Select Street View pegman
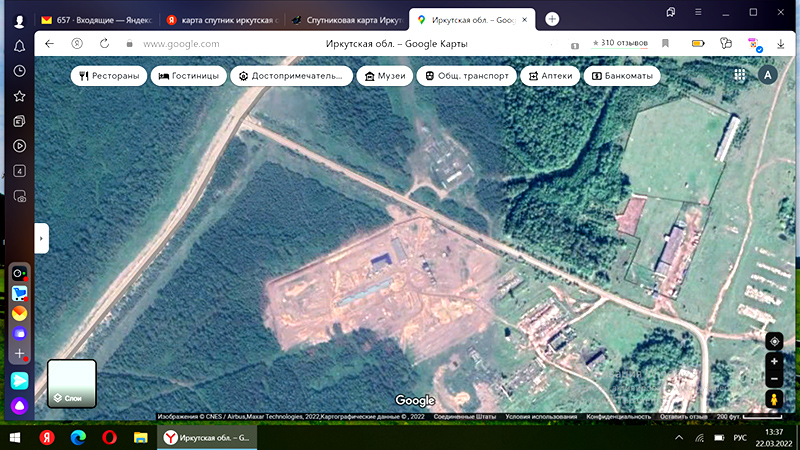 coord(774,399)
